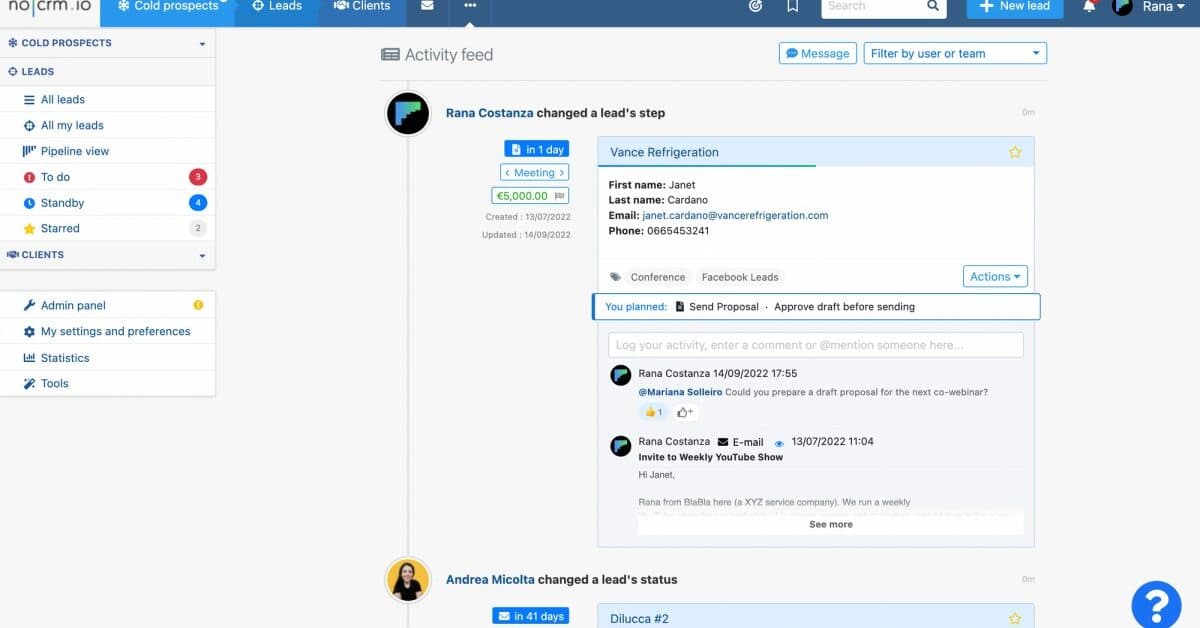Click the goals target icon in navbar

pyautogui.click(x=756, y=7)
